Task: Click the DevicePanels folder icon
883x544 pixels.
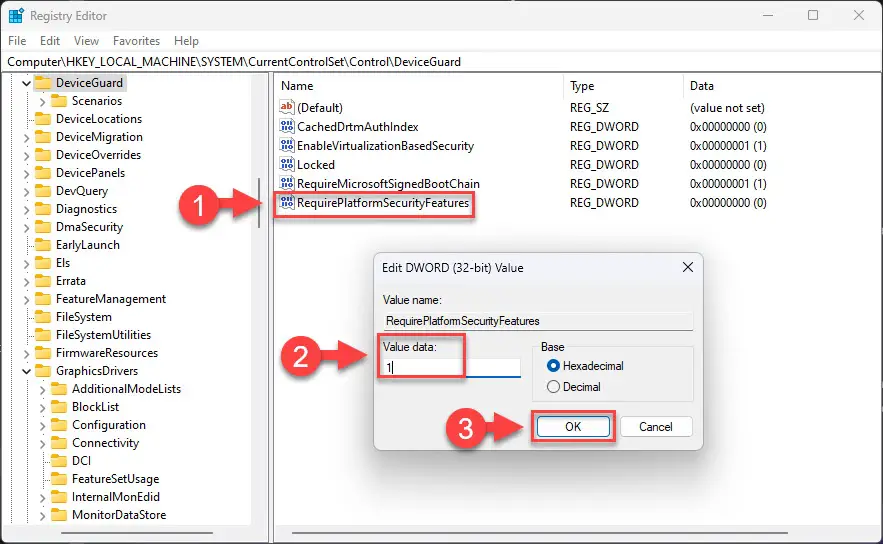Action: click(x=43, y=173)
